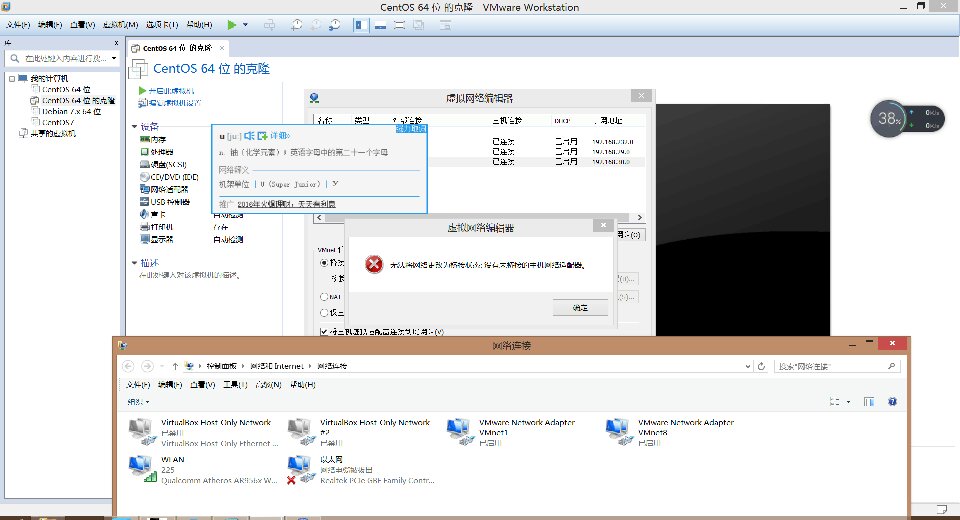Click the revert-to-snapshot toolbar icon

point(316,25)
